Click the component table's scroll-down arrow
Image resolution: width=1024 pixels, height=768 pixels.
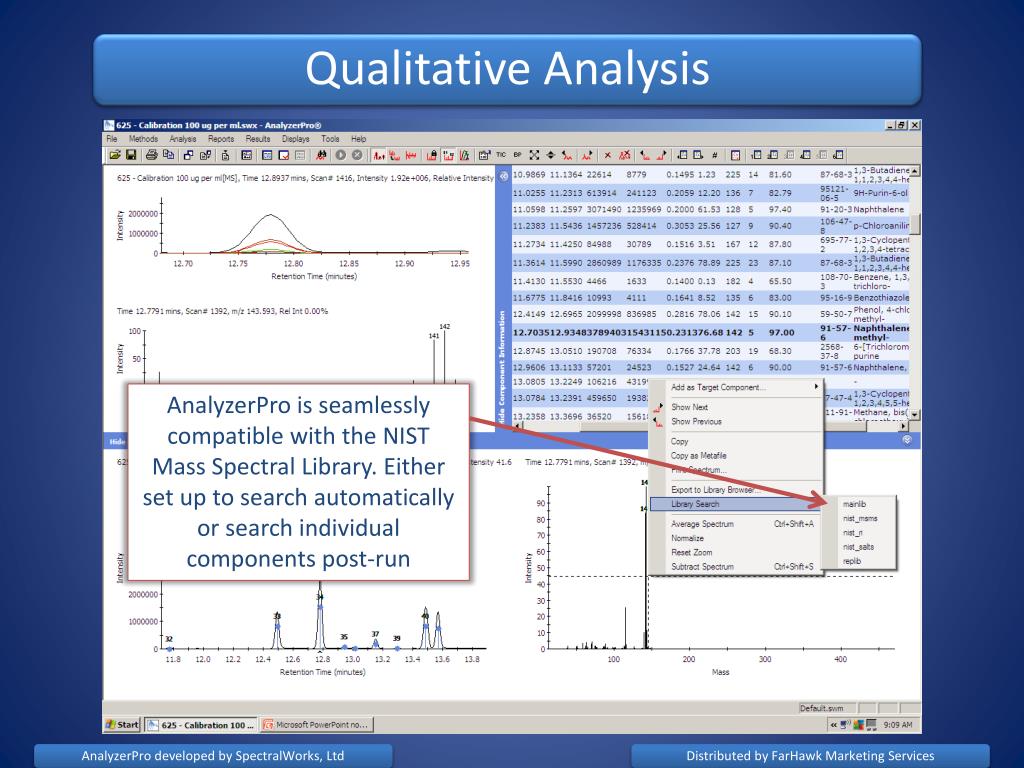click(x=915, y=415)
